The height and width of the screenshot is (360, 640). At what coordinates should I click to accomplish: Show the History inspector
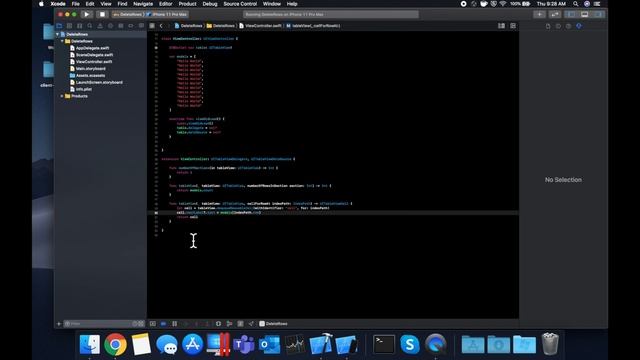[558, 26]
